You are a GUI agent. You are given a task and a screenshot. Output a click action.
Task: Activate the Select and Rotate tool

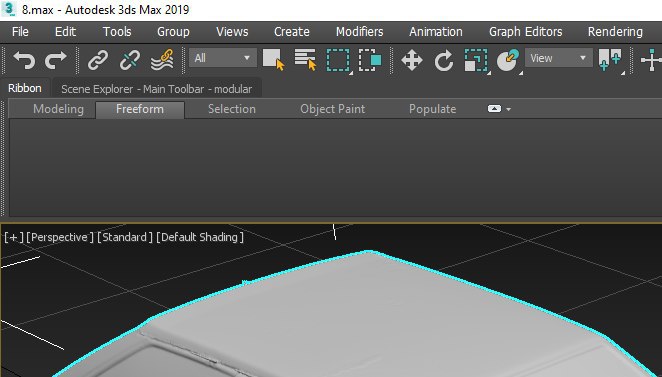click(x=444, y=60)
